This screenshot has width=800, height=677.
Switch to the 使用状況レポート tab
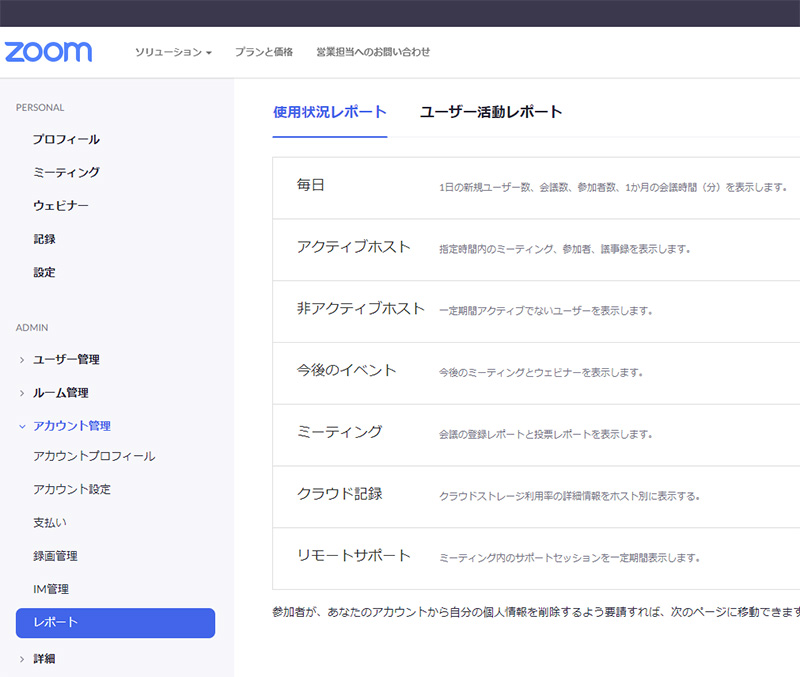coord(329,112)
